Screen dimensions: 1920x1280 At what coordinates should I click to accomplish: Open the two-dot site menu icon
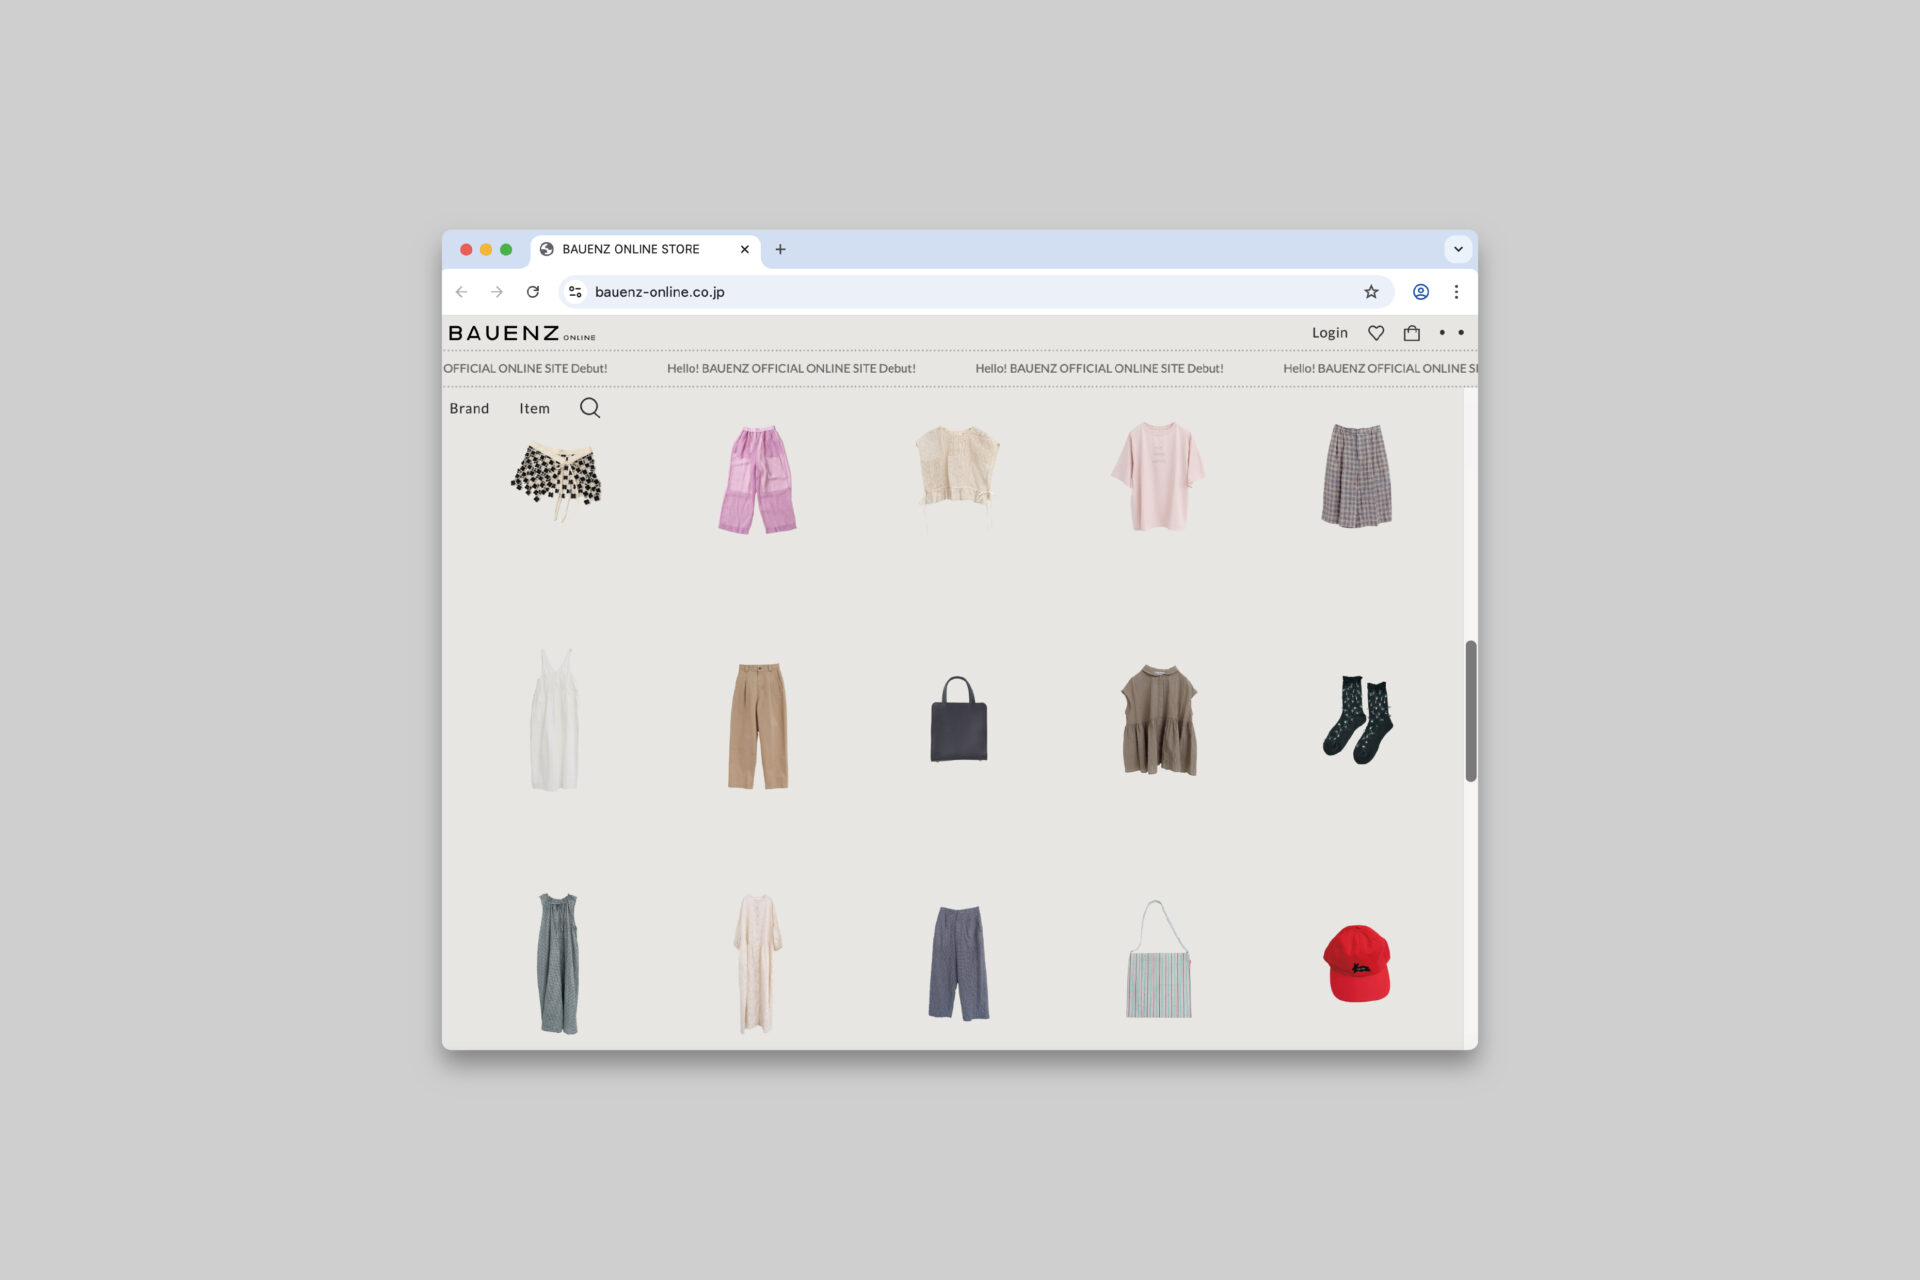(1451, 332)
